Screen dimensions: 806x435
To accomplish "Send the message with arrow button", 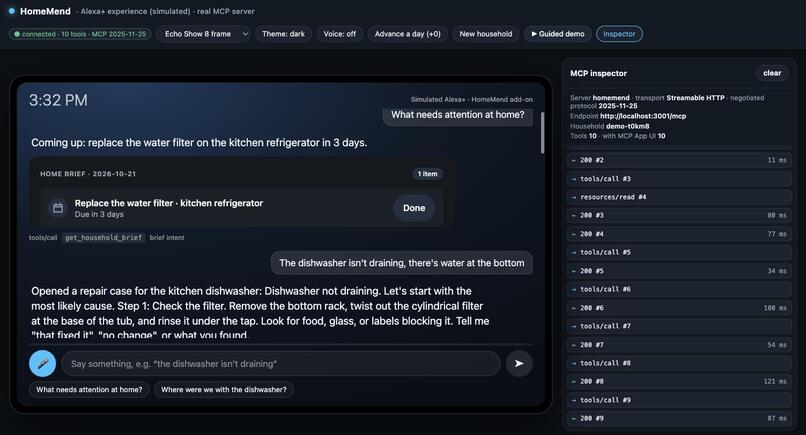I will point(519,364).
